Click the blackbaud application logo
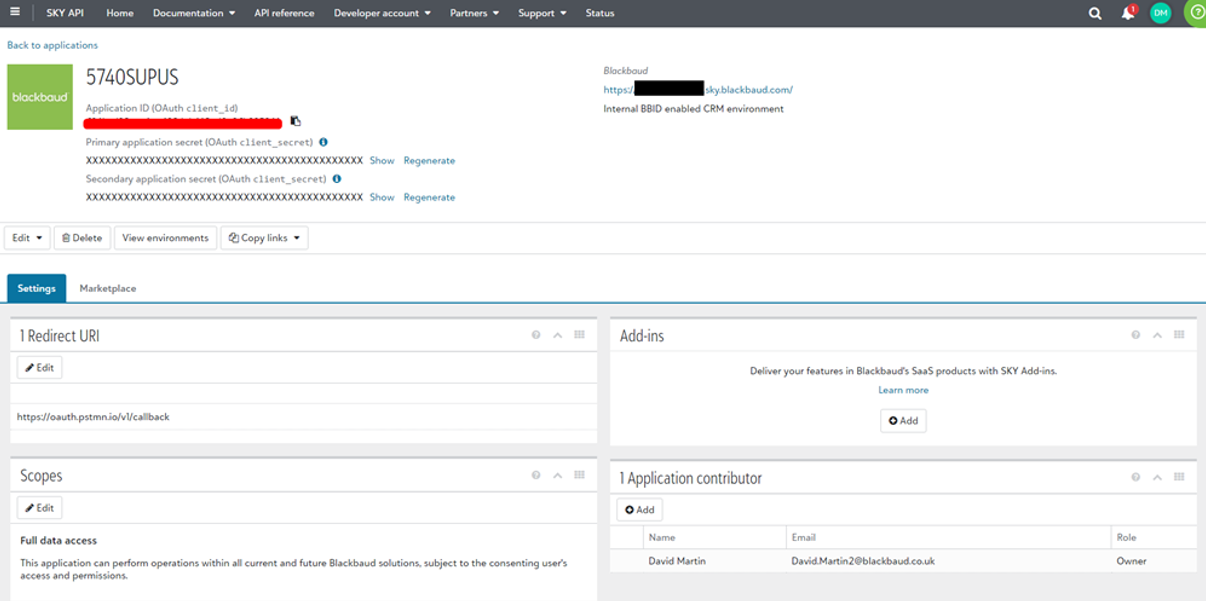 [x=40, y=97]
